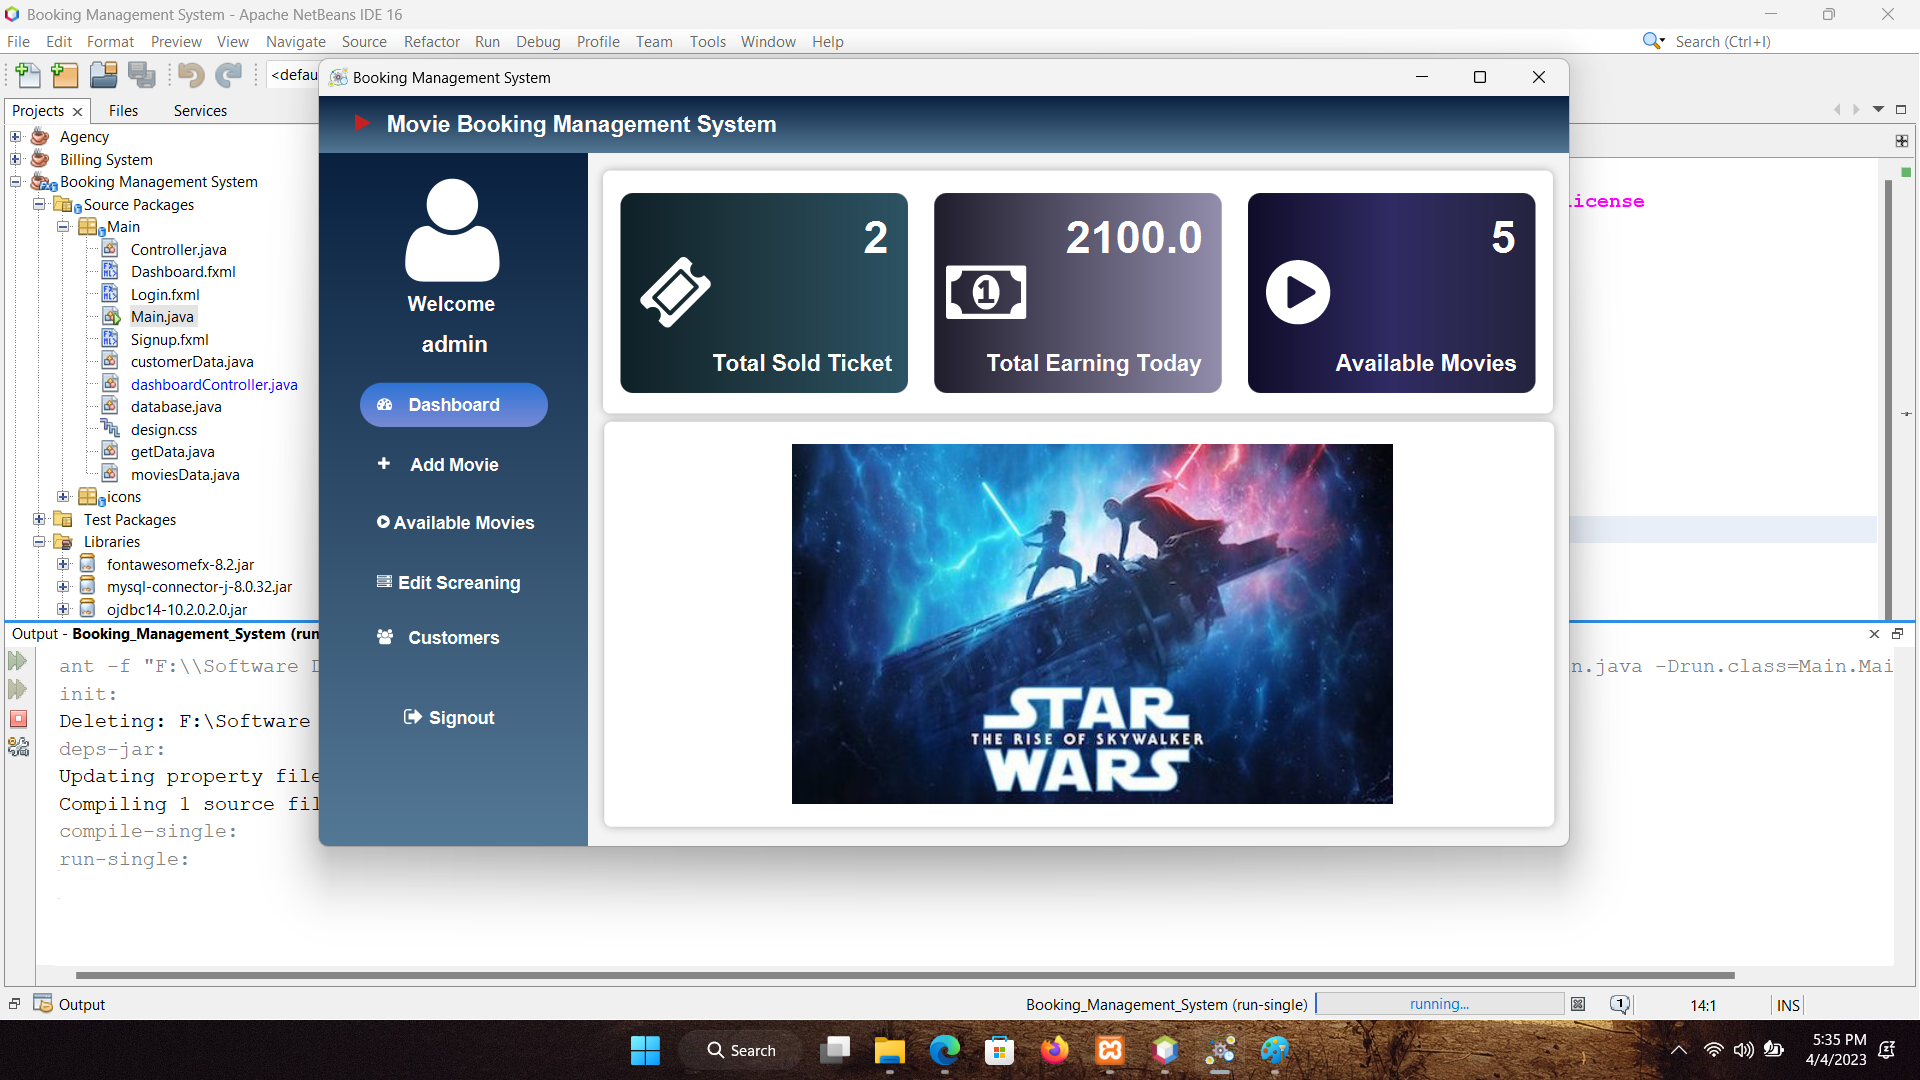Open dashboardController.java in the project tree

coord(214,384)
